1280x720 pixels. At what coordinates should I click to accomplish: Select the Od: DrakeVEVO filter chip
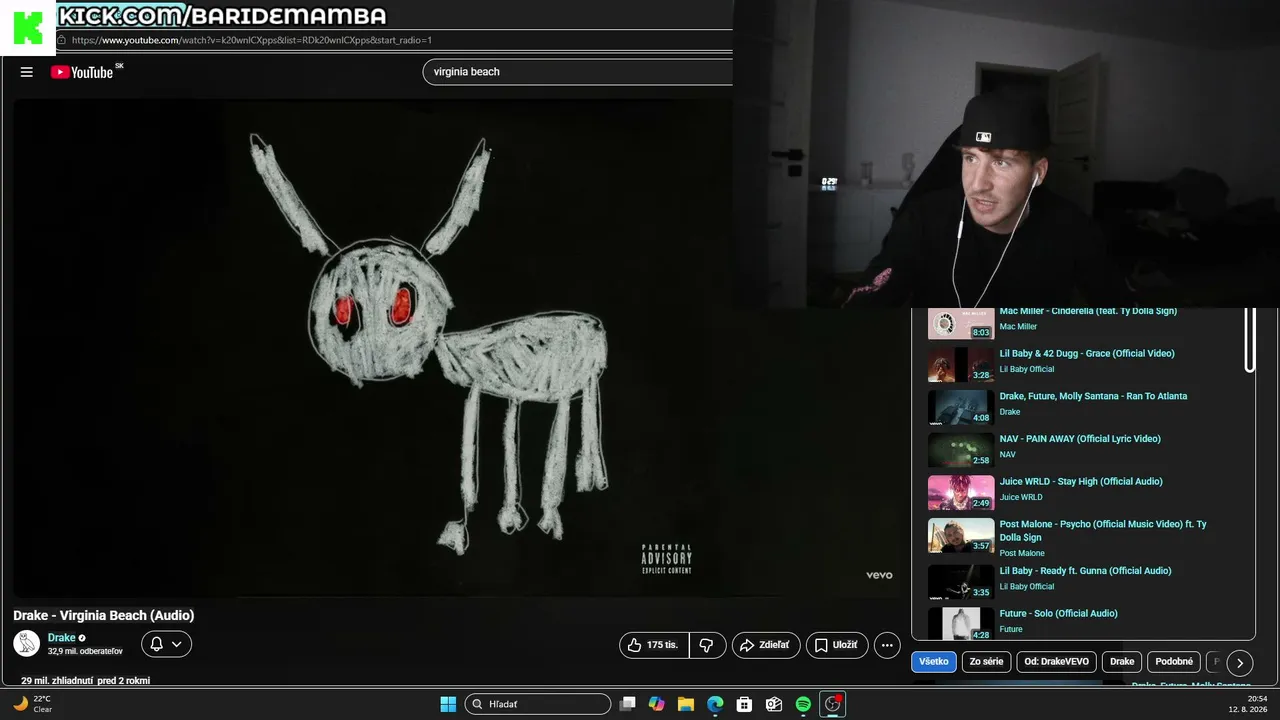pos(1056,662)
